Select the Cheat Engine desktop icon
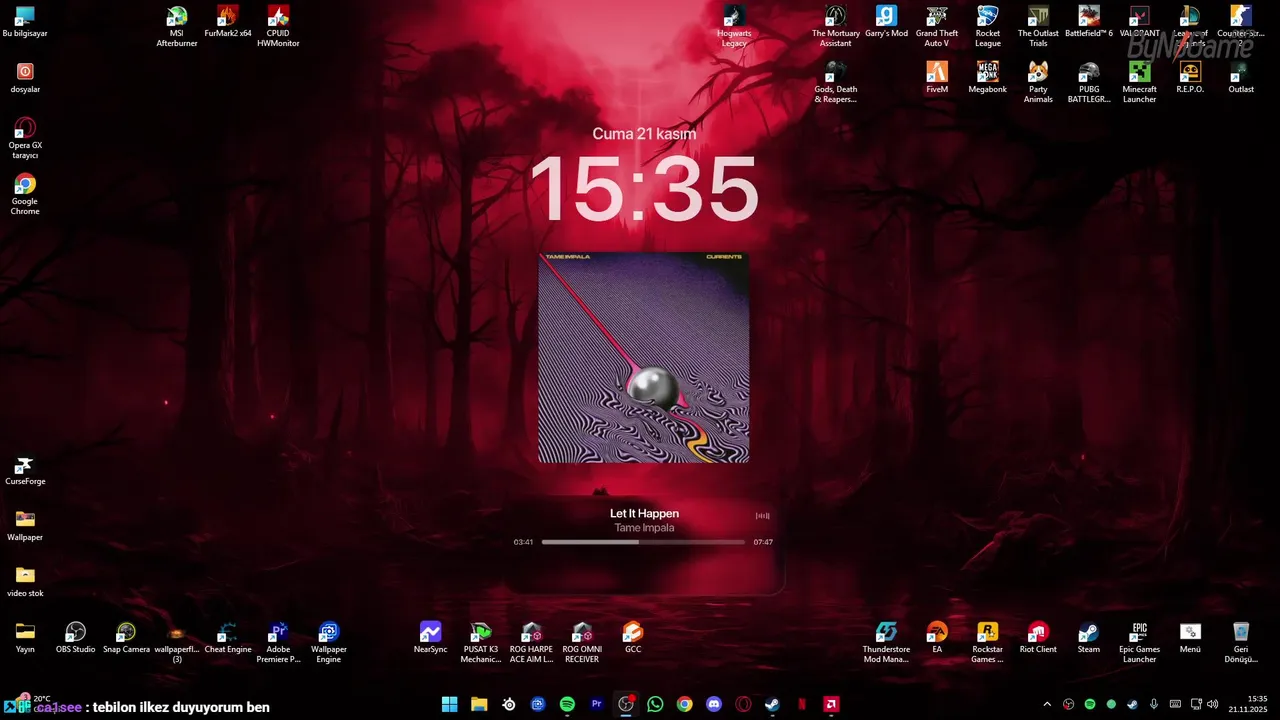This screenshot has height=720, width=1280. click(x=228, y=638)
